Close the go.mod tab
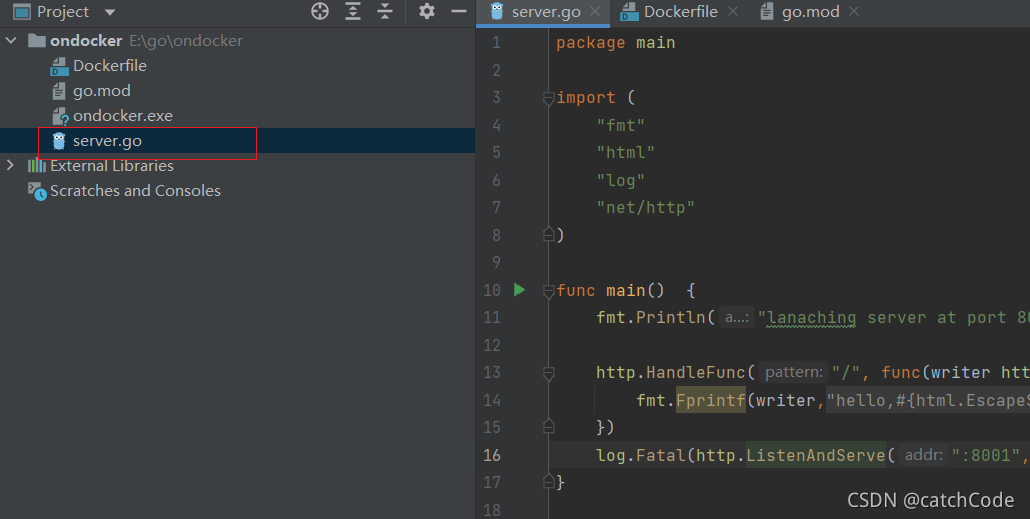This screenshot has height=519, width=1030. pyautogui.click(x=854, y=11)
